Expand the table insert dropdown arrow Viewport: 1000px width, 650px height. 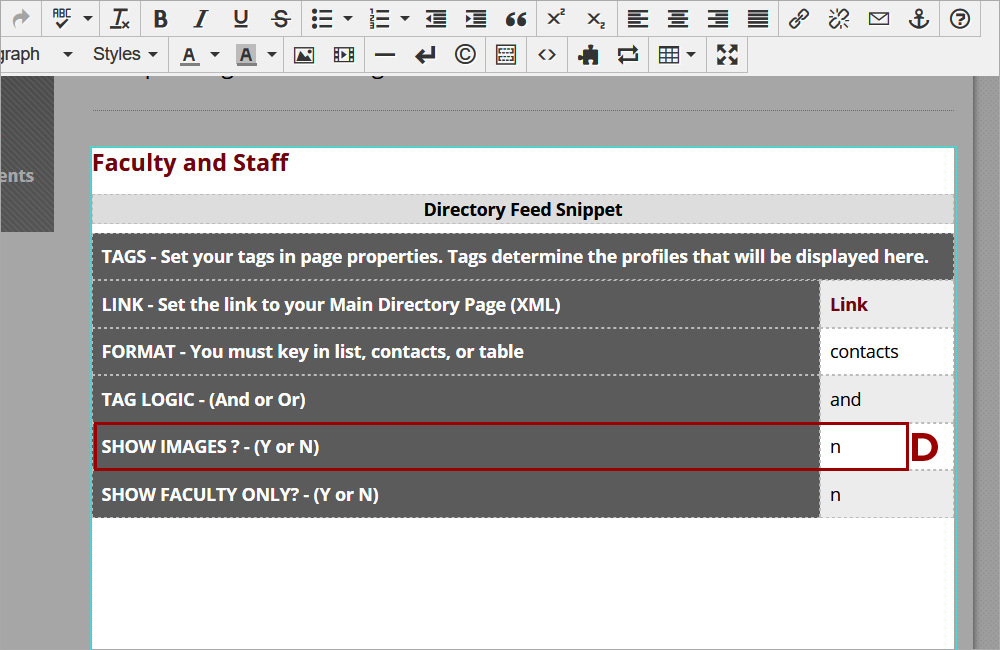click(x=691, y=54)
